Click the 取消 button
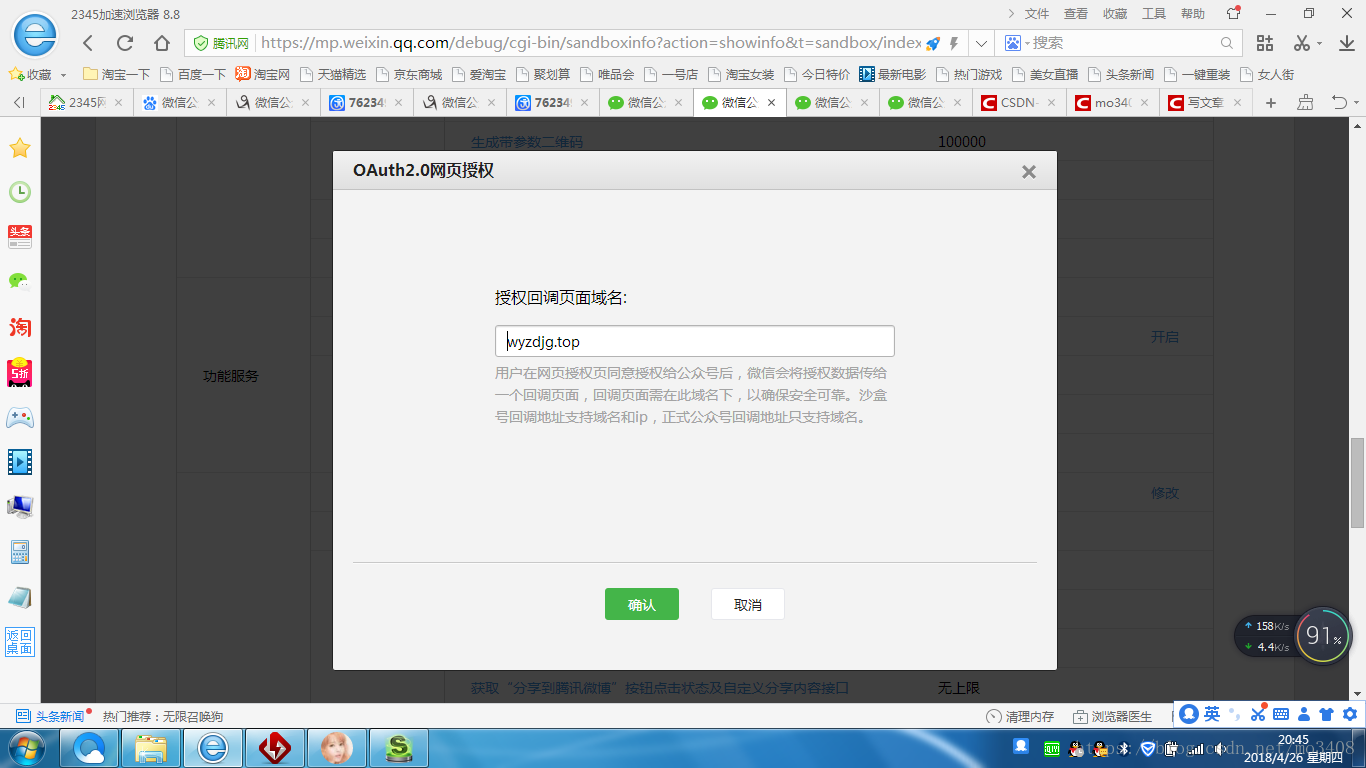Image resolution: width=1366 pixels, height=768 pixels. (748, 604)
